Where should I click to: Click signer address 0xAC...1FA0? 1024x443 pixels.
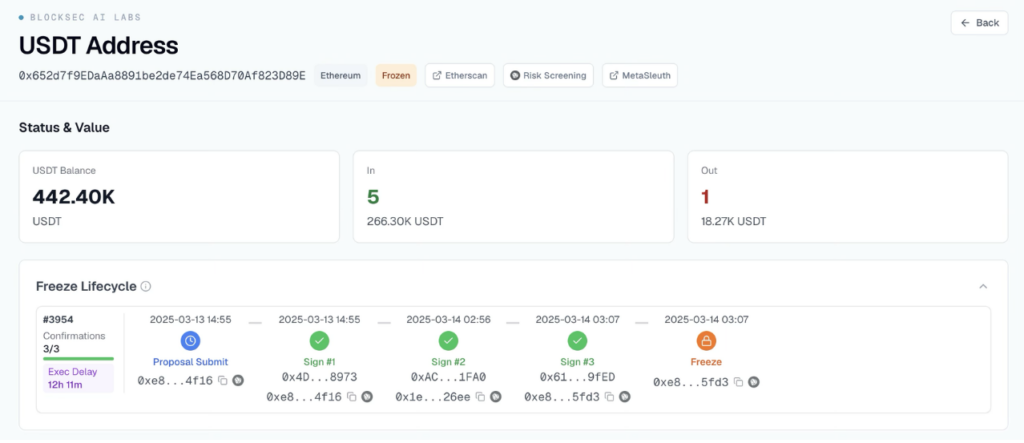(x=448, y=378)
